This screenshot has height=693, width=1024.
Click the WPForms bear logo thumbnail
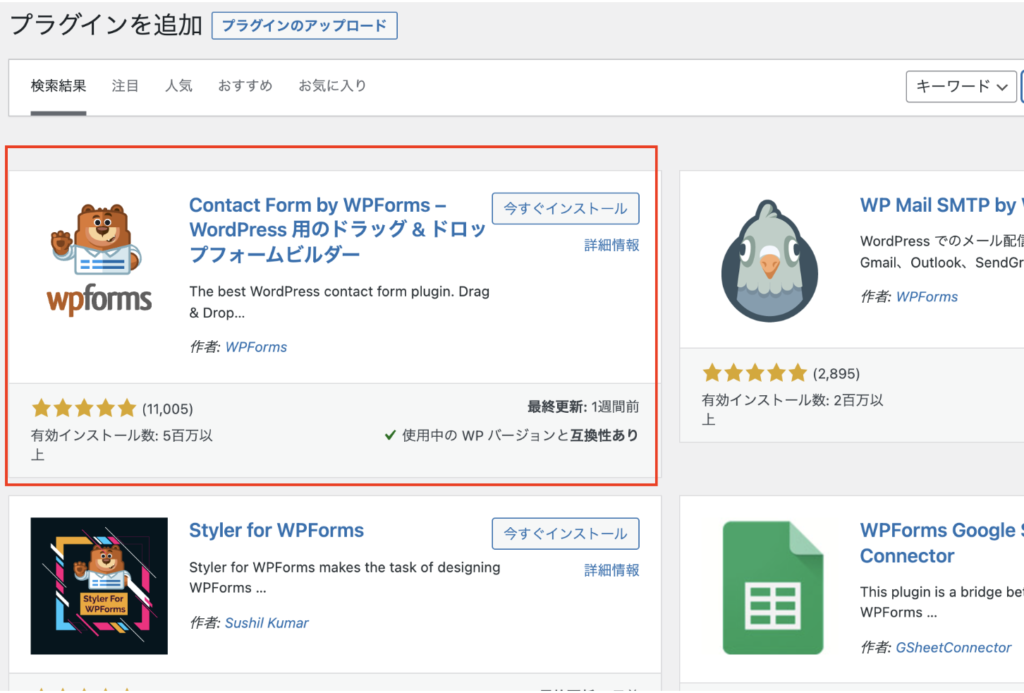[99, 260]
